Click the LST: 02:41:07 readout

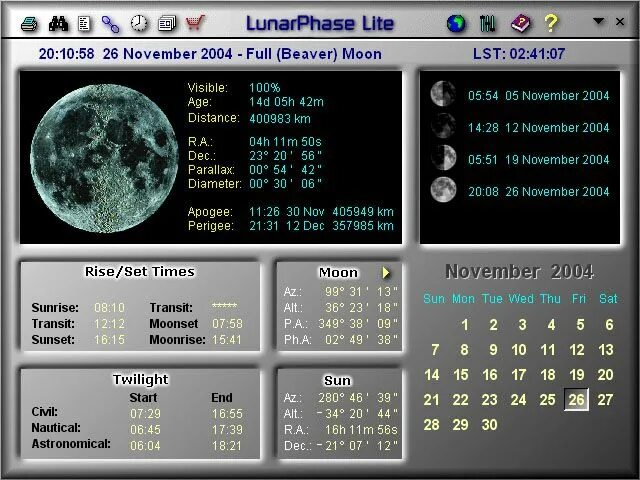click(x=519, y=54)
